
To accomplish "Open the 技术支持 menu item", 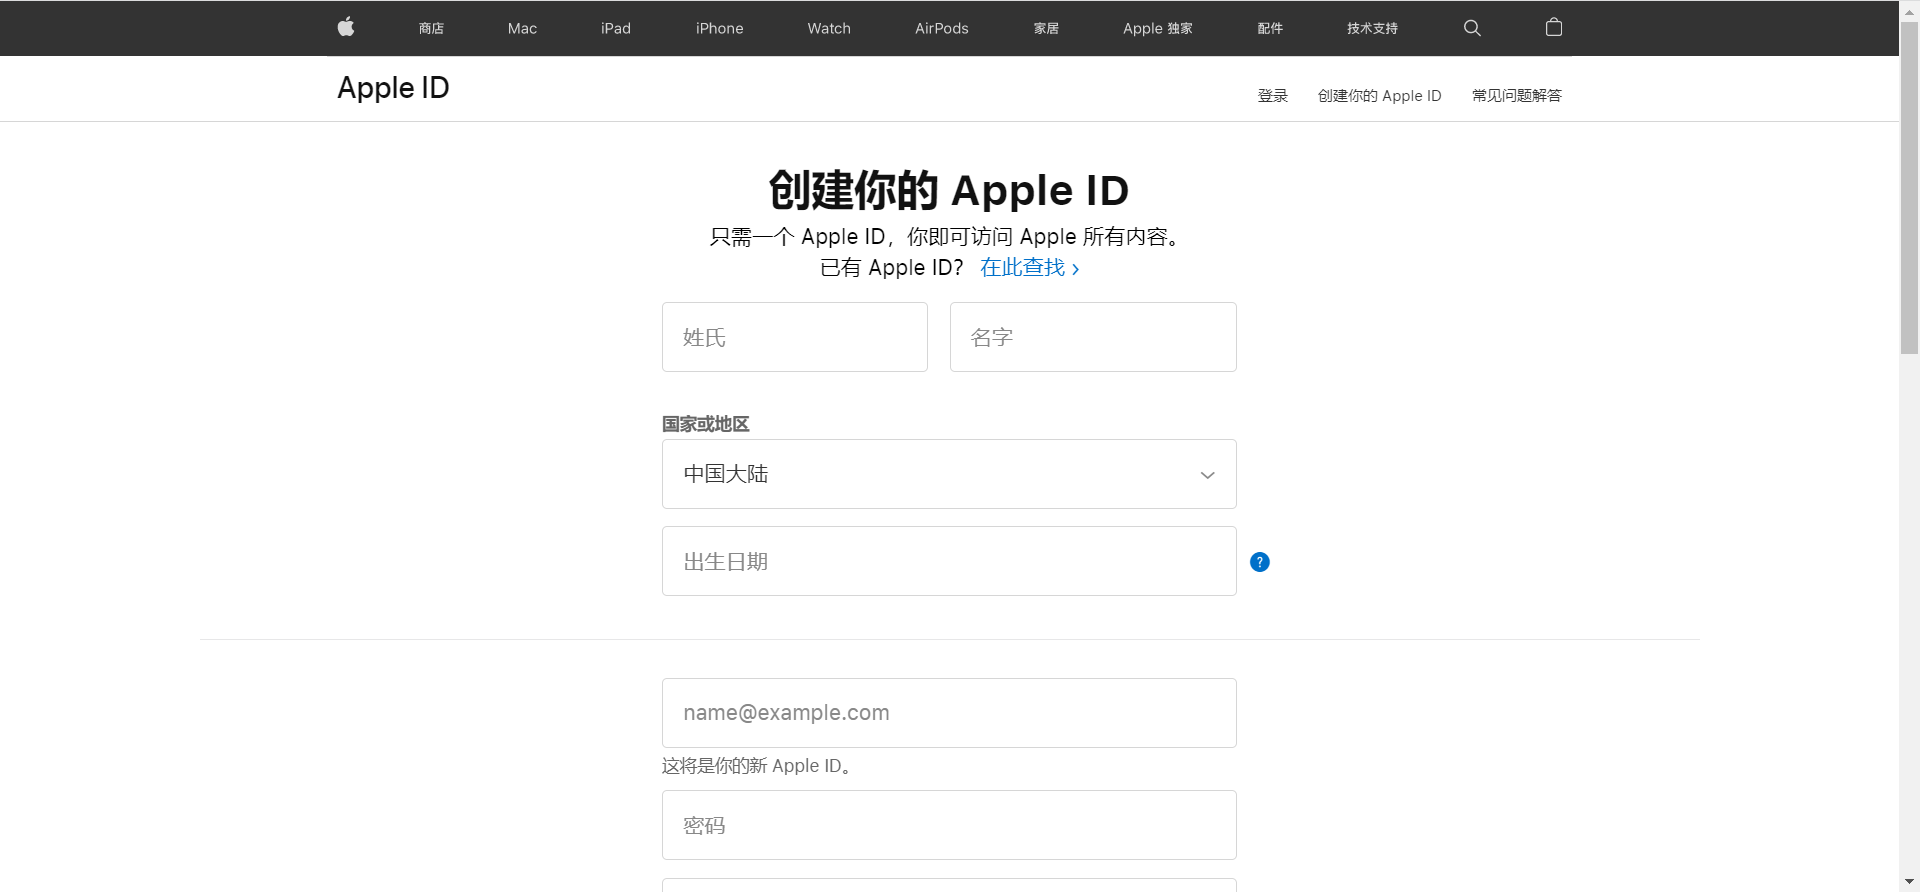I will [1372, 28].
